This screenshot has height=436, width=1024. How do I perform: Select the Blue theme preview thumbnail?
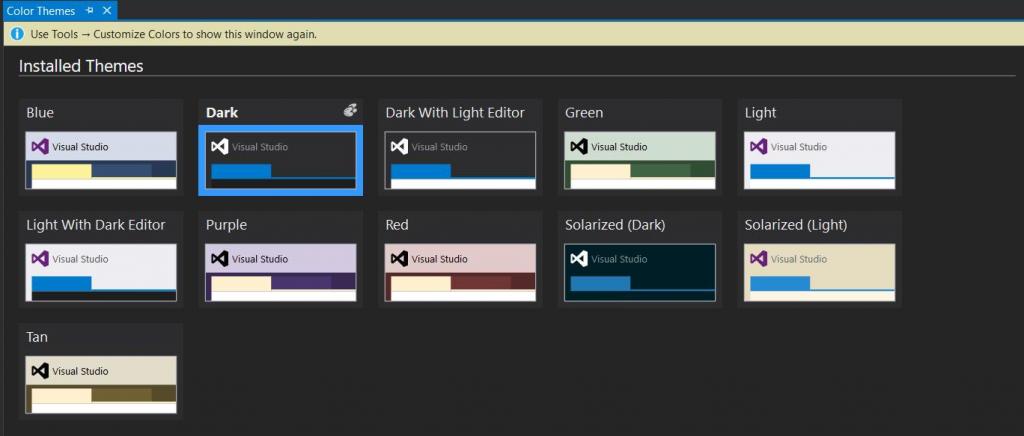[101, 161]
